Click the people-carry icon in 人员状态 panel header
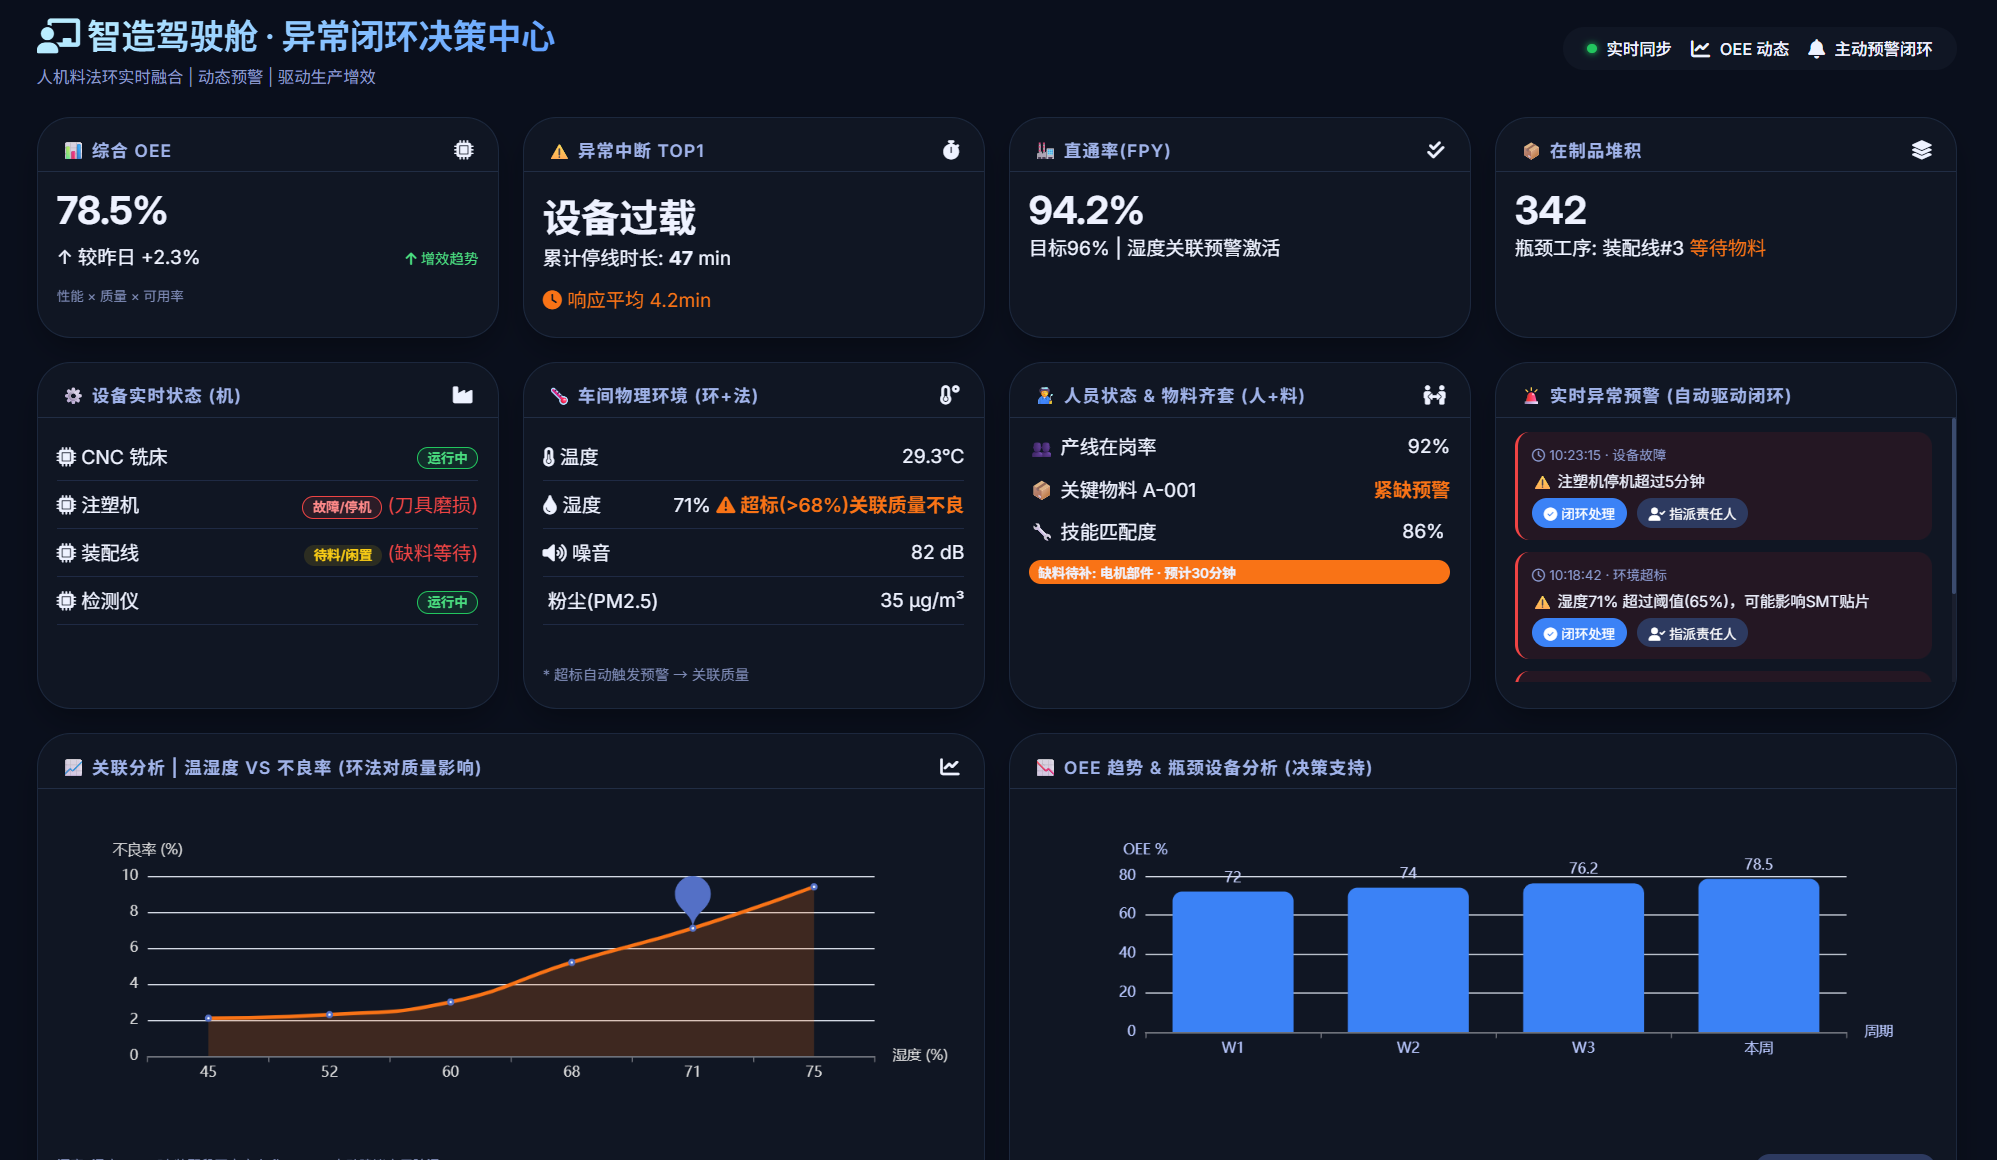The image size is (1997, 1160). (x=1434, y=395)
